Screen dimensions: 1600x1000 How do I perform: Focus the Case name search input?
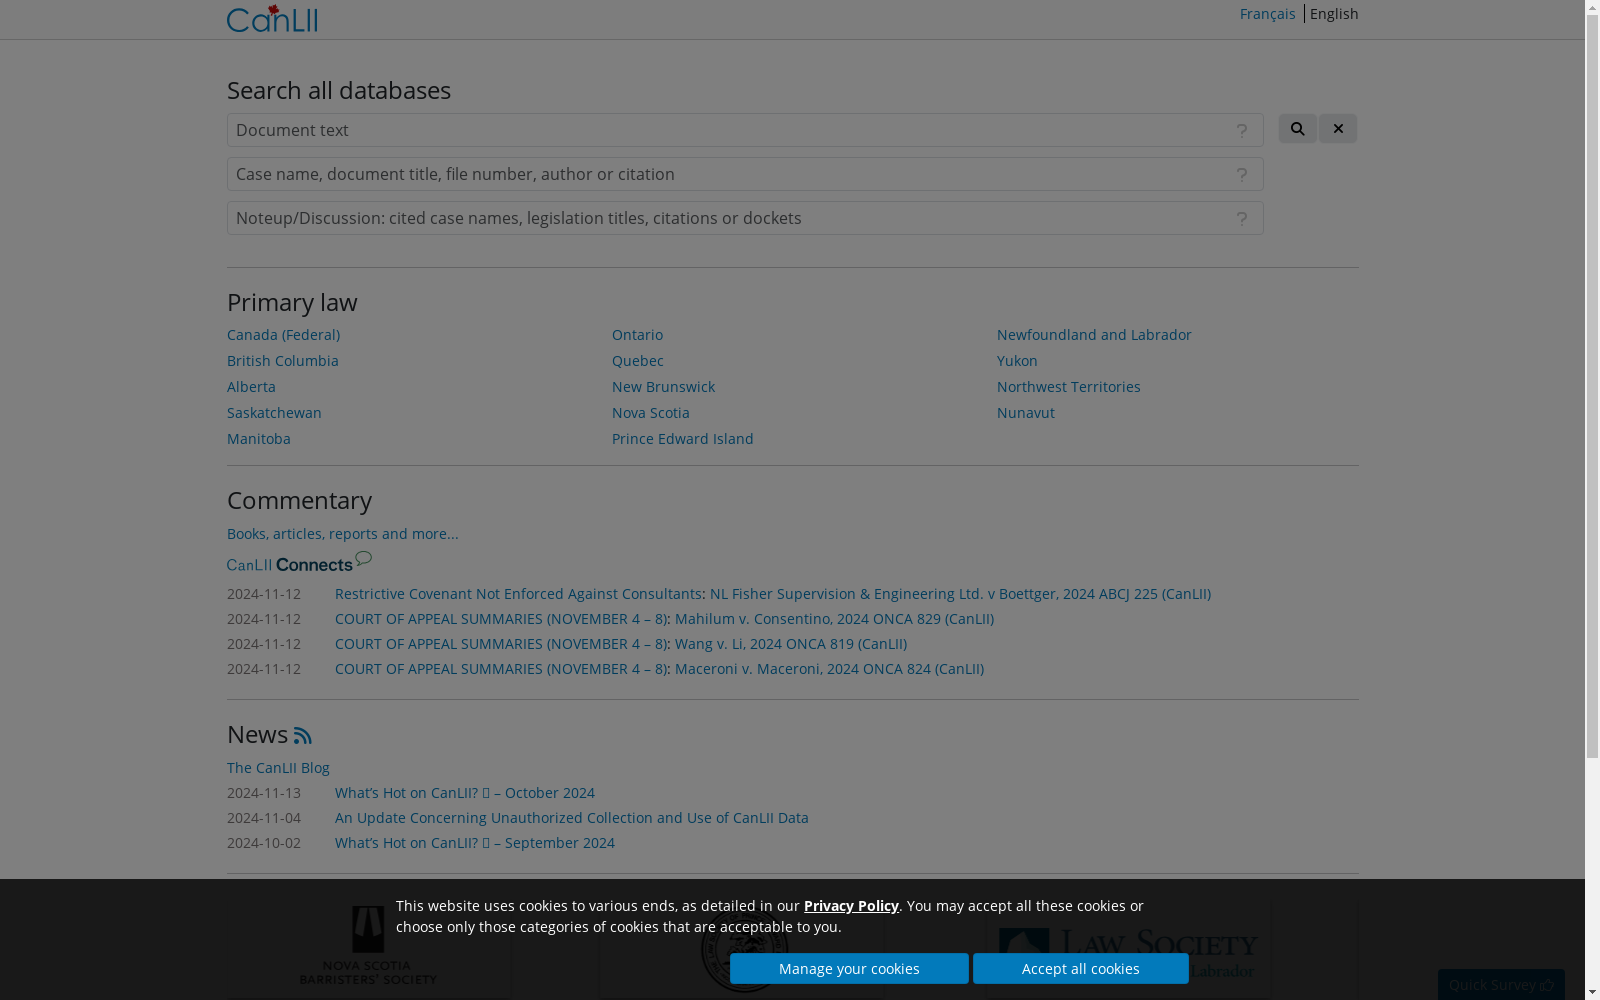point(745,174)
